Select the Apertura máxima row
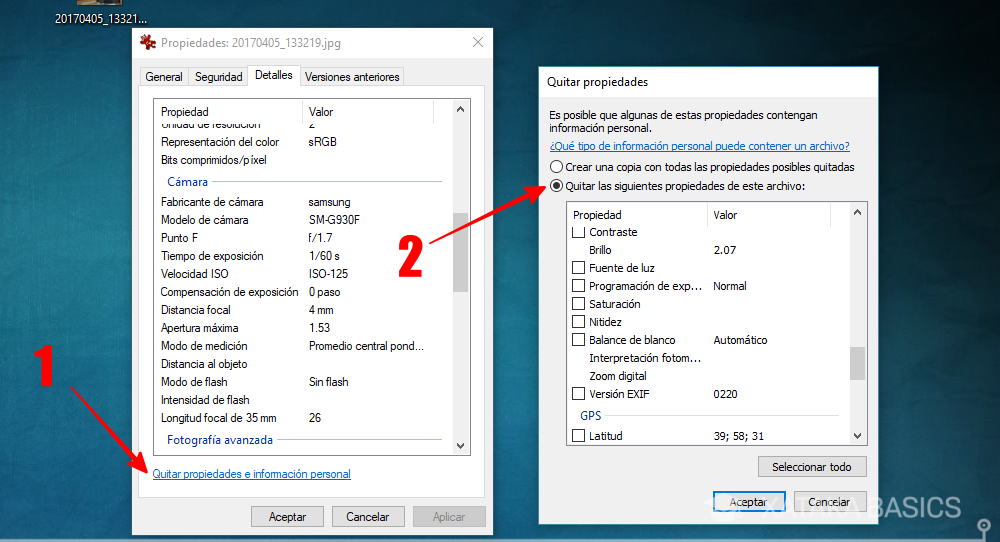The height and width of the screenshot is (542, 1000). [303, 328]
